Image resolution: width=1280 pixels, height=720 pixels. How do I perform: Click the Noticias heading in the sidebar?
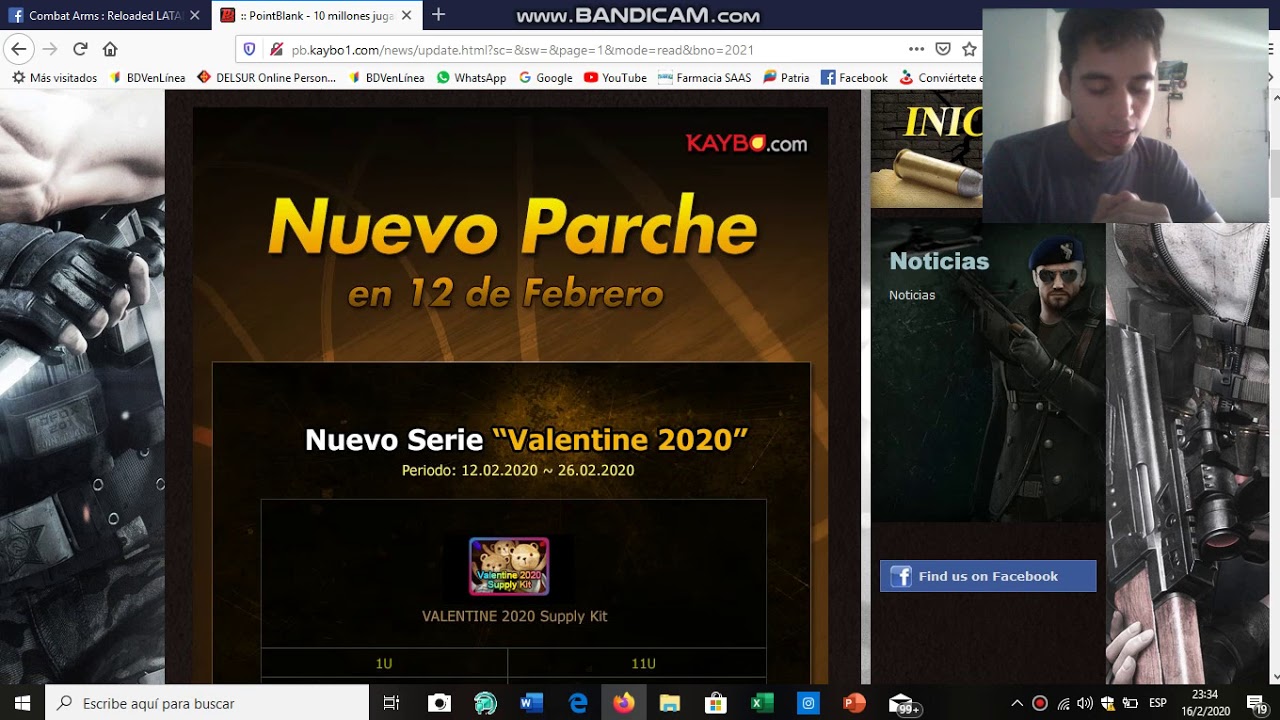[x=939, y=261]
